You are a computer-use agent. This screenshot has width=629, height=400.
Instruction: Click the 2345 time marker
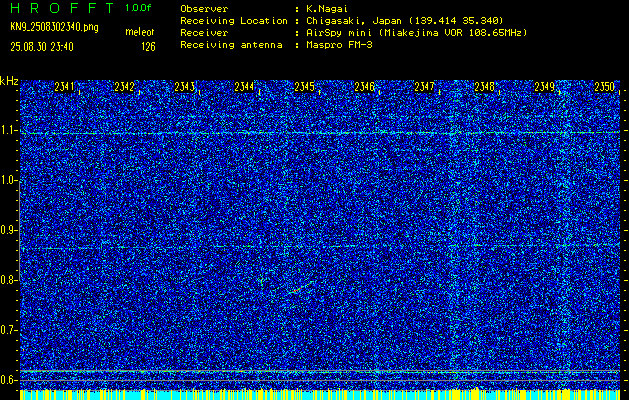pos(304,86)
